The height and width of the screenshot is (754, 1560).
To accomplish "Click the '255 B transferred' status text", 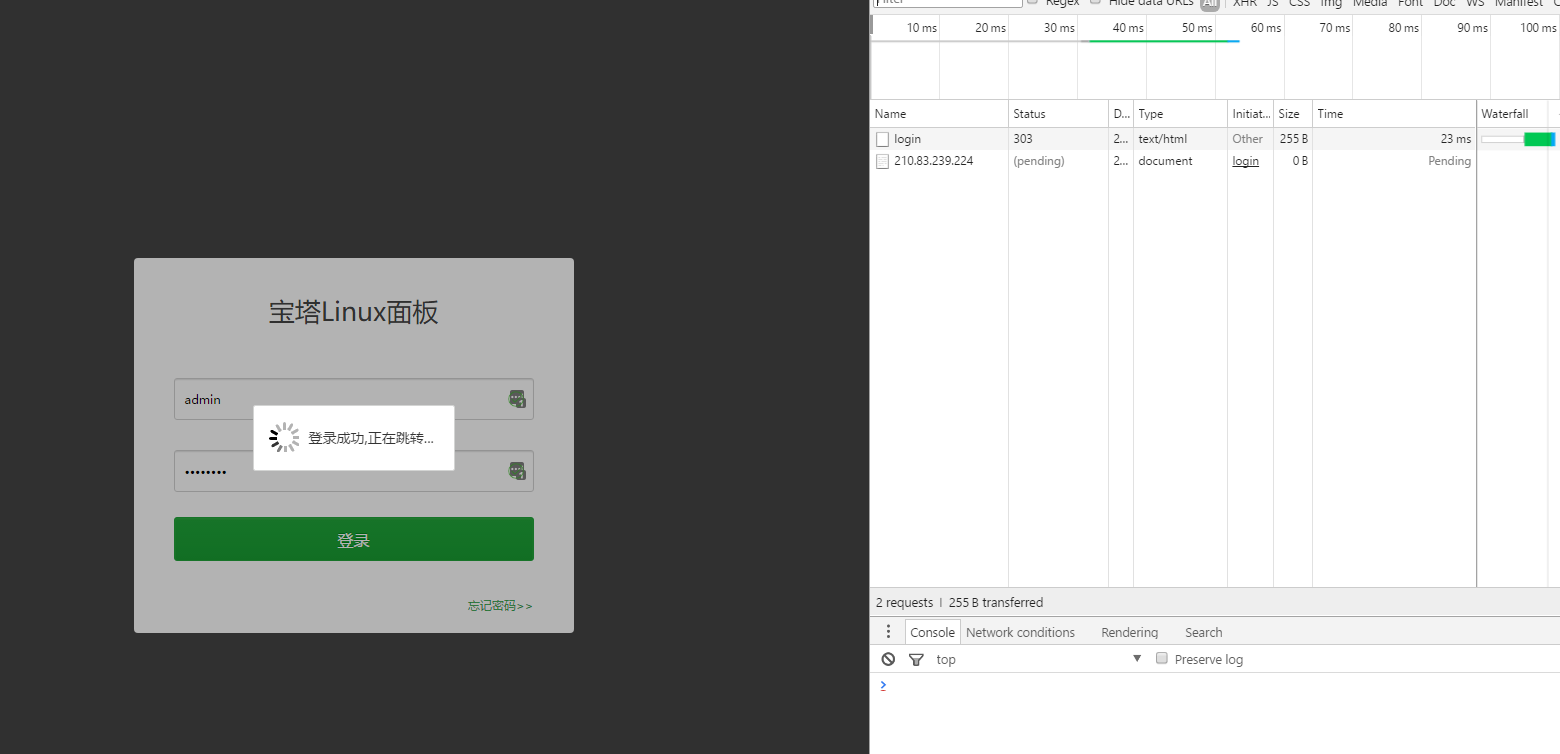I will click(996, 603).
